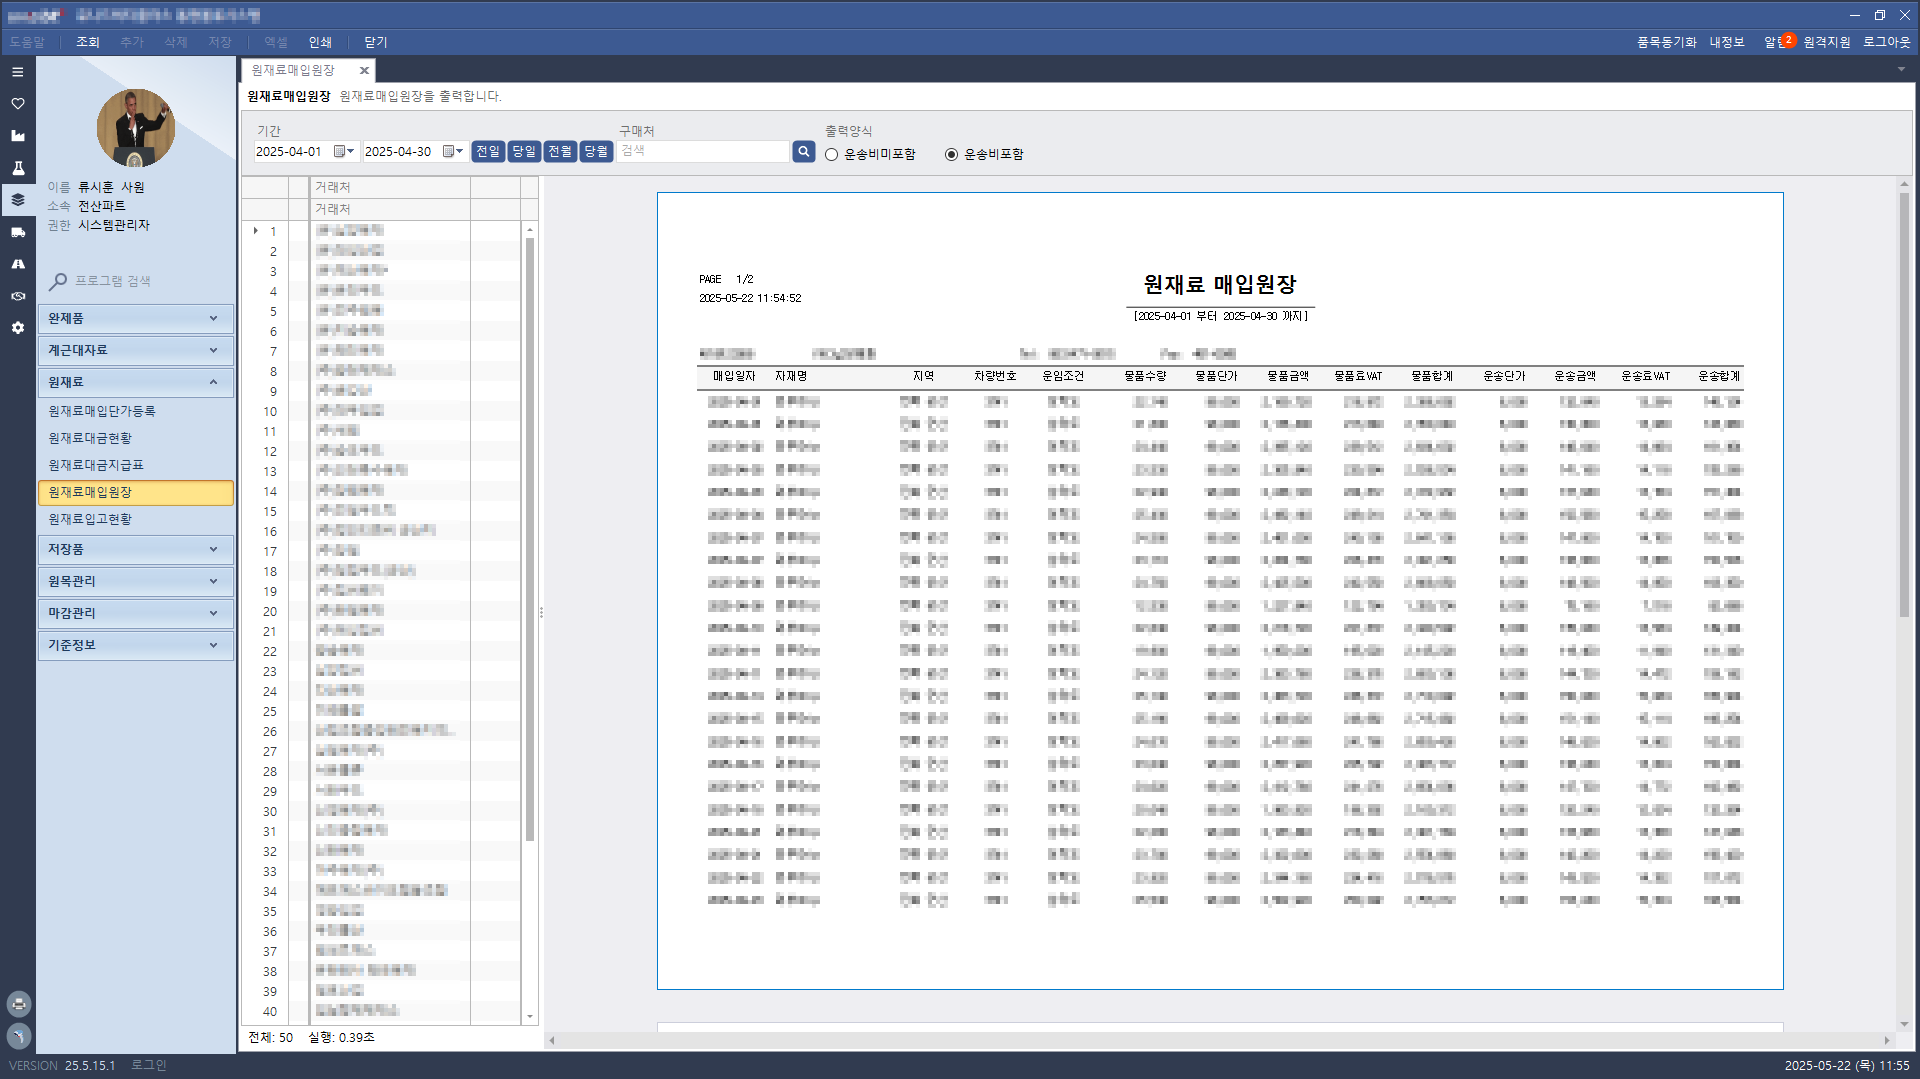
Task: Click the program search magnifier icon
Action: (58, 282)
